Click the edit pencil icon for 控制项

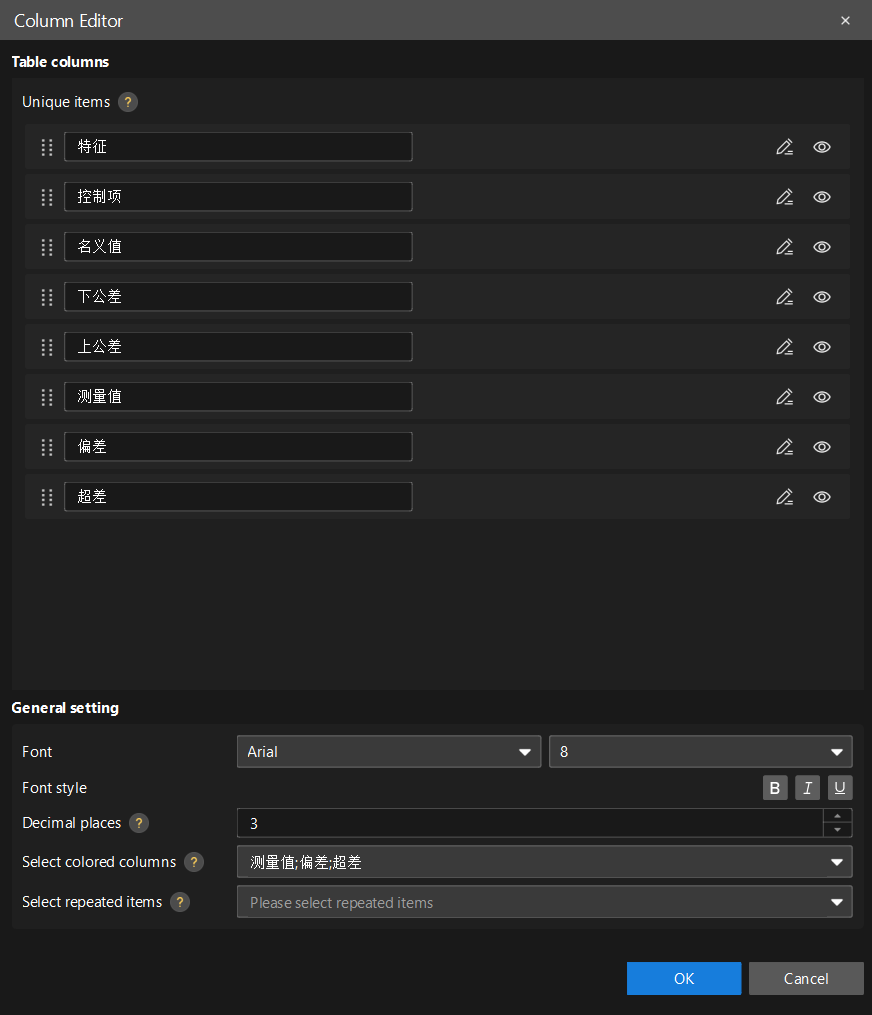785,196
